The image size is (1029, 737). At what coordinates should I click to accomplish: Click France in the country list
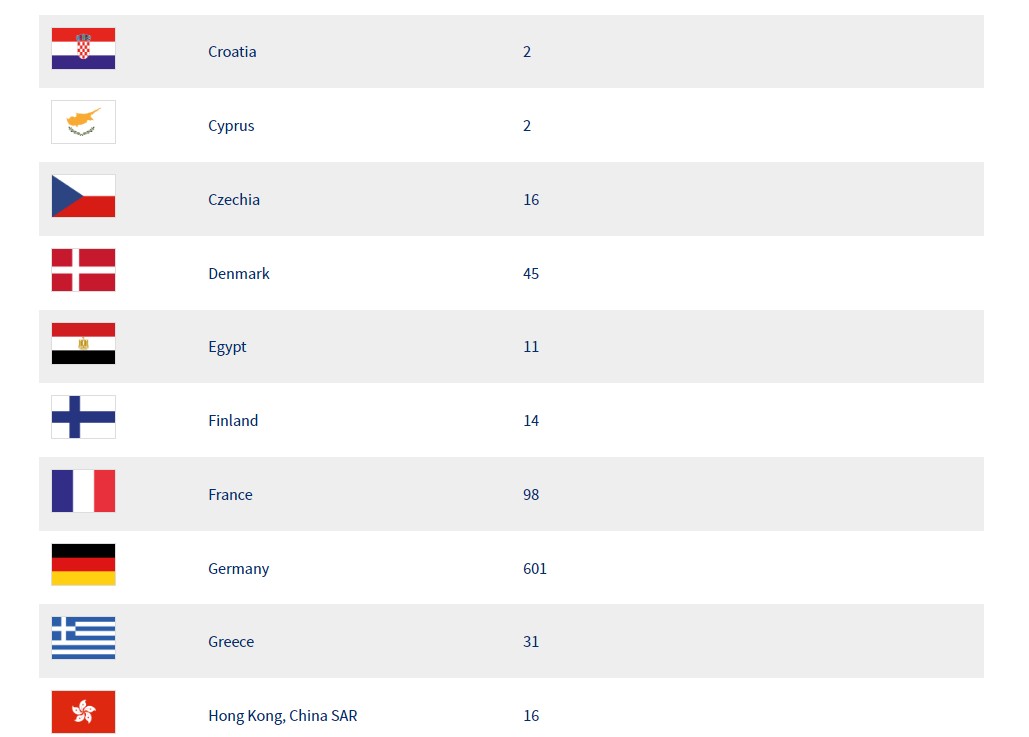click(230, 495)
